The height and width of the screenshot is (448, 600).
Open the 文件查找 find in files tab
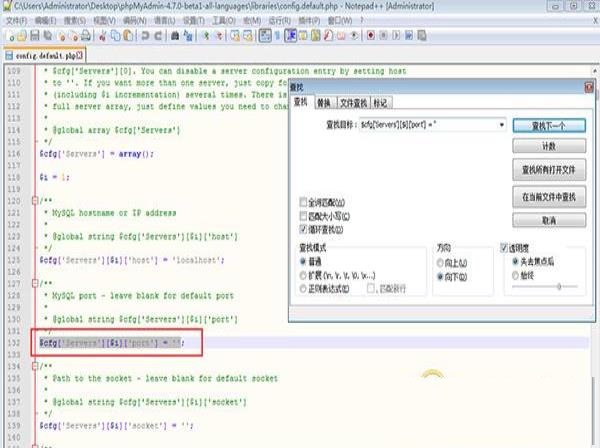click(354, 102)
